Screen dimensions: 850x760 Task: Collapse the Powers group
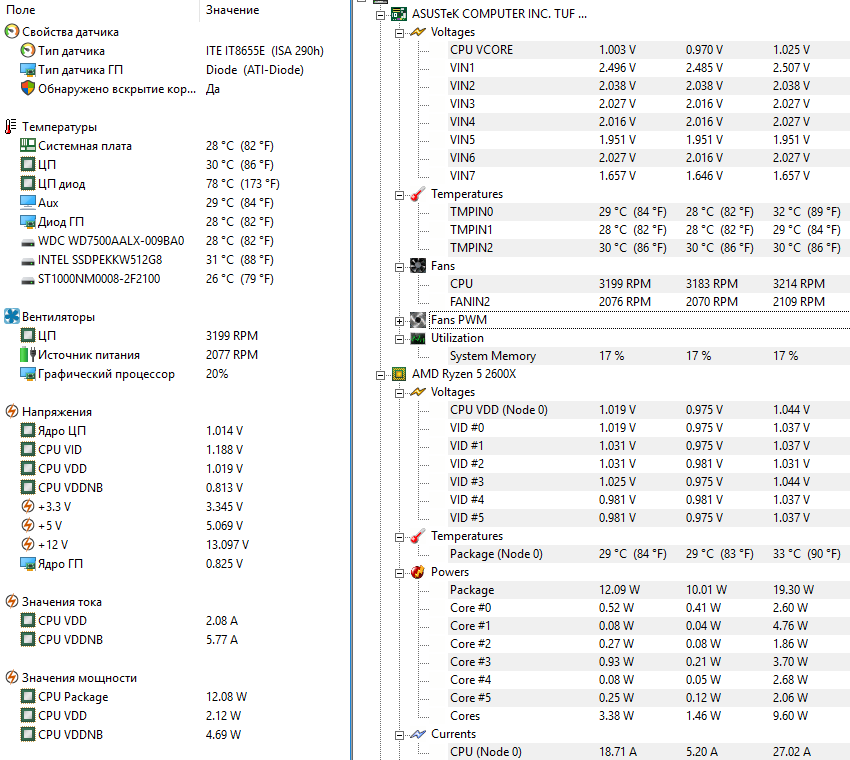click(400, 573)
